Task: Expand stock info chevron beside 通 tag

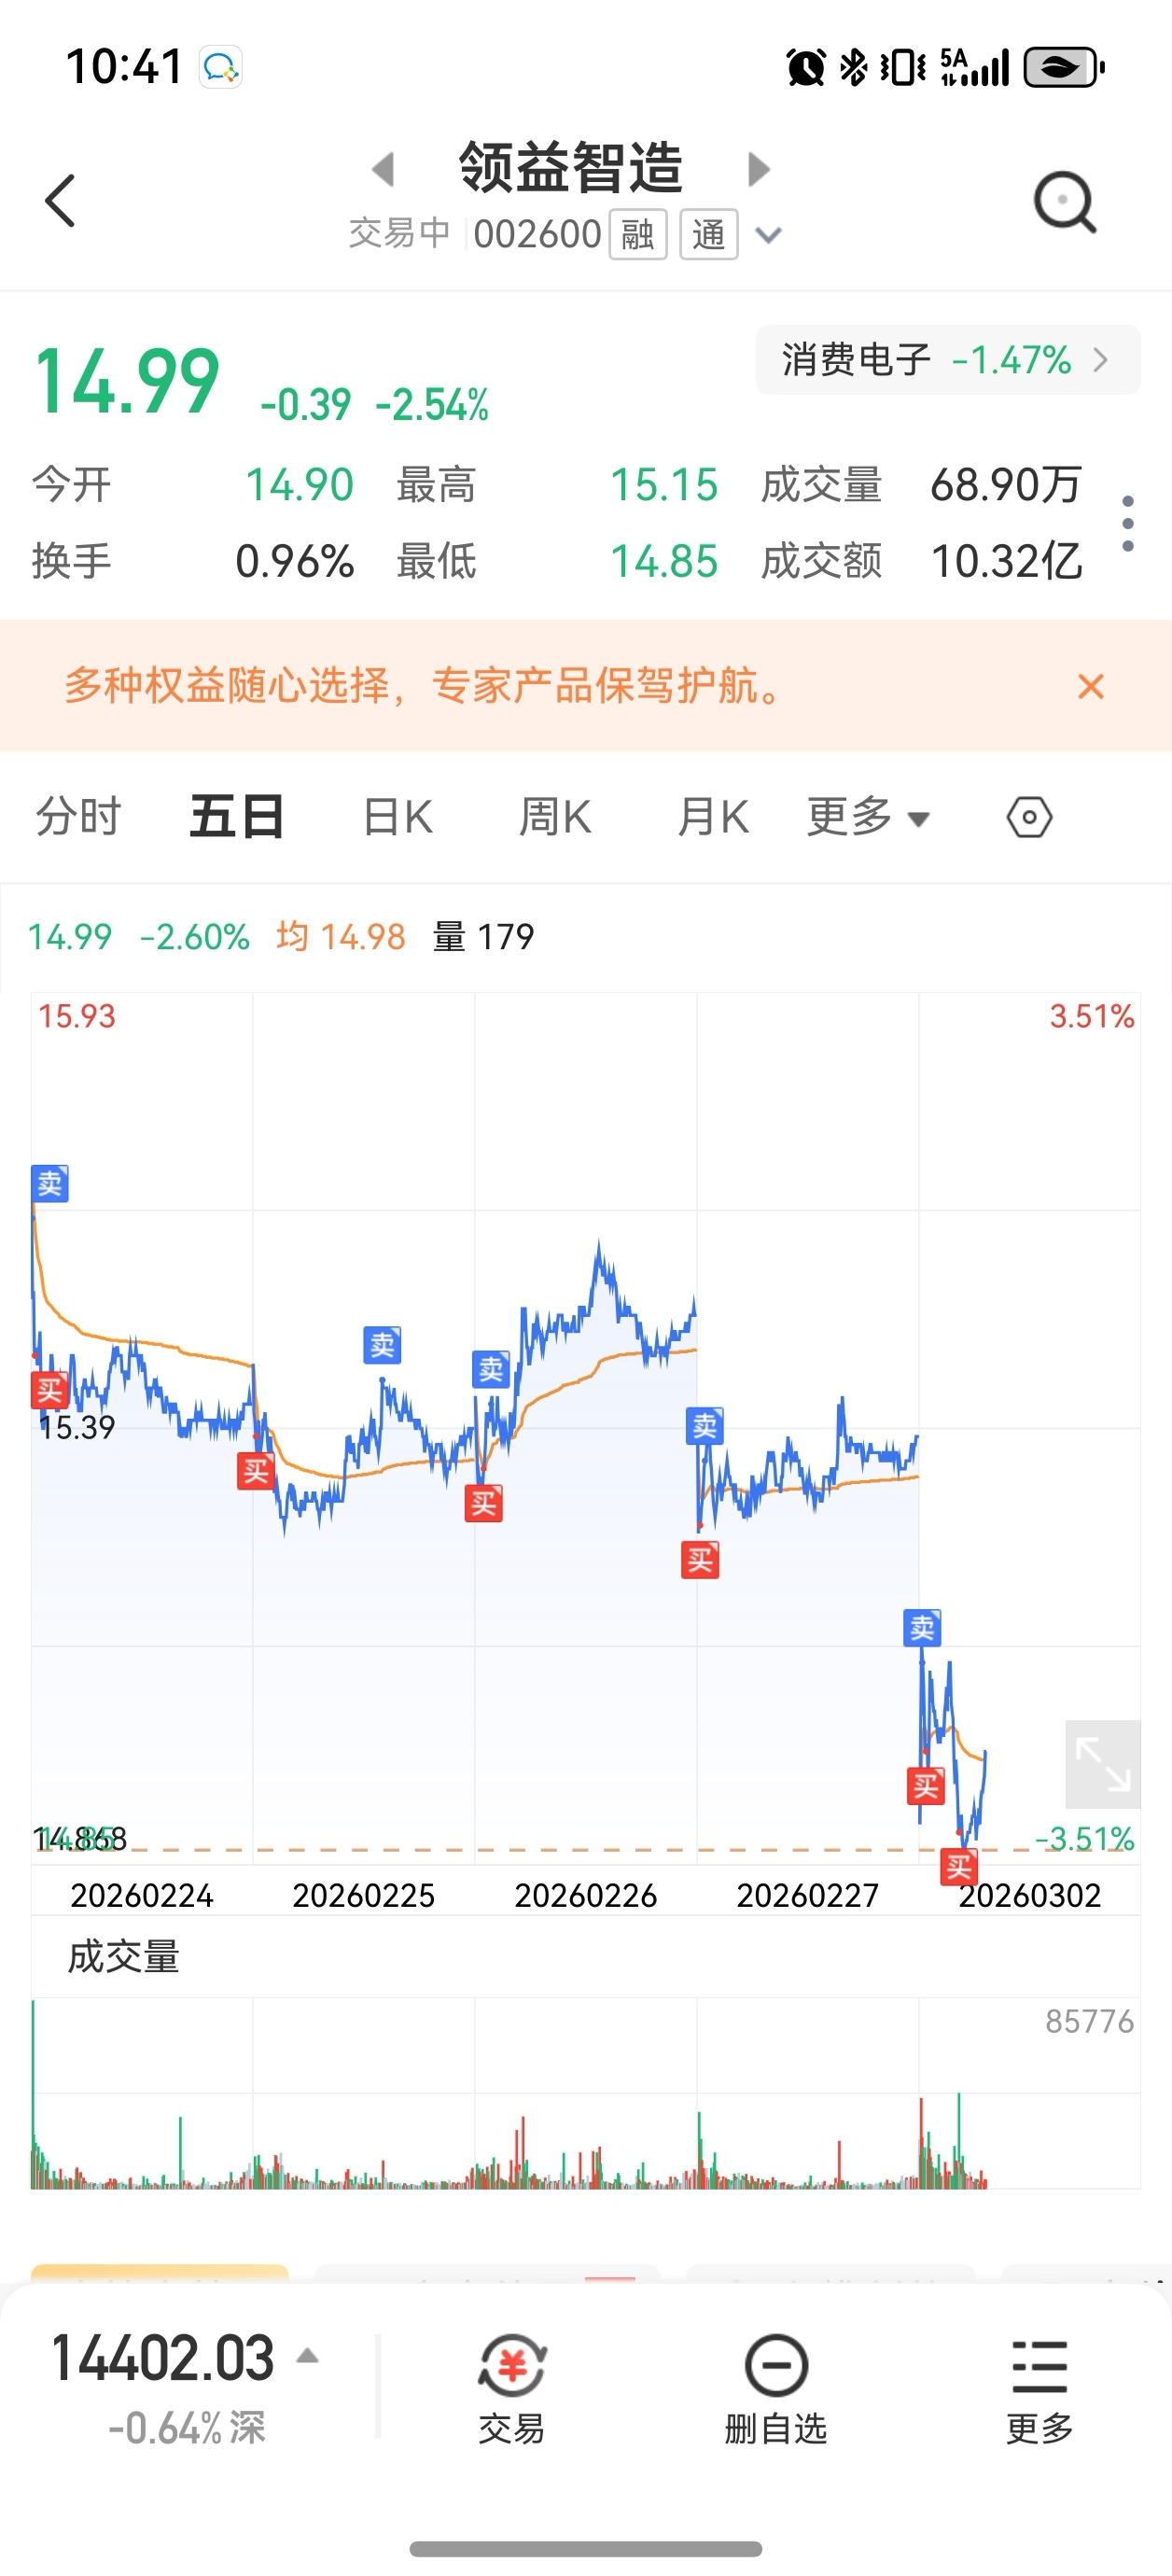Action: pyautogui.click(x=768, y=236)
